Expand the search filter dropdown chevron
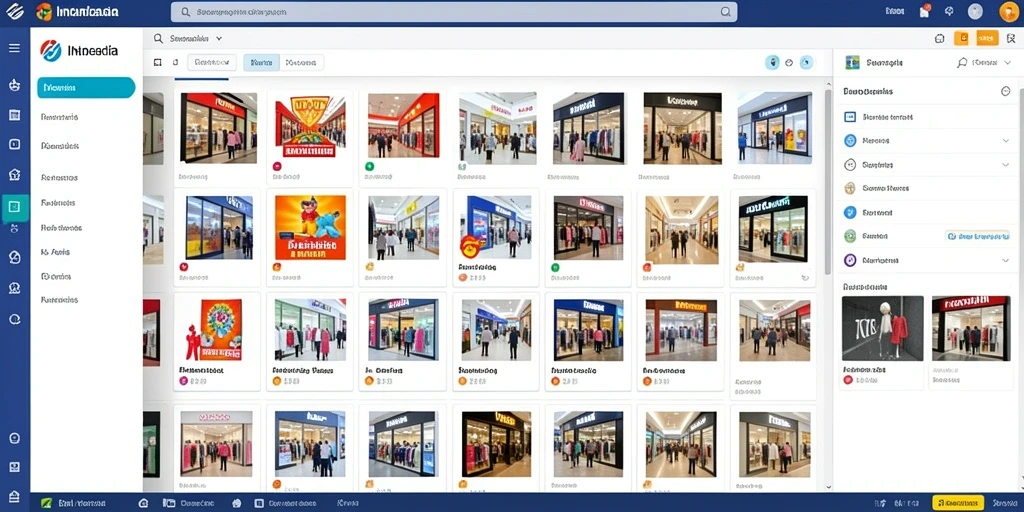This screenshot has height=512, width=1024. [x=219, y=39]
